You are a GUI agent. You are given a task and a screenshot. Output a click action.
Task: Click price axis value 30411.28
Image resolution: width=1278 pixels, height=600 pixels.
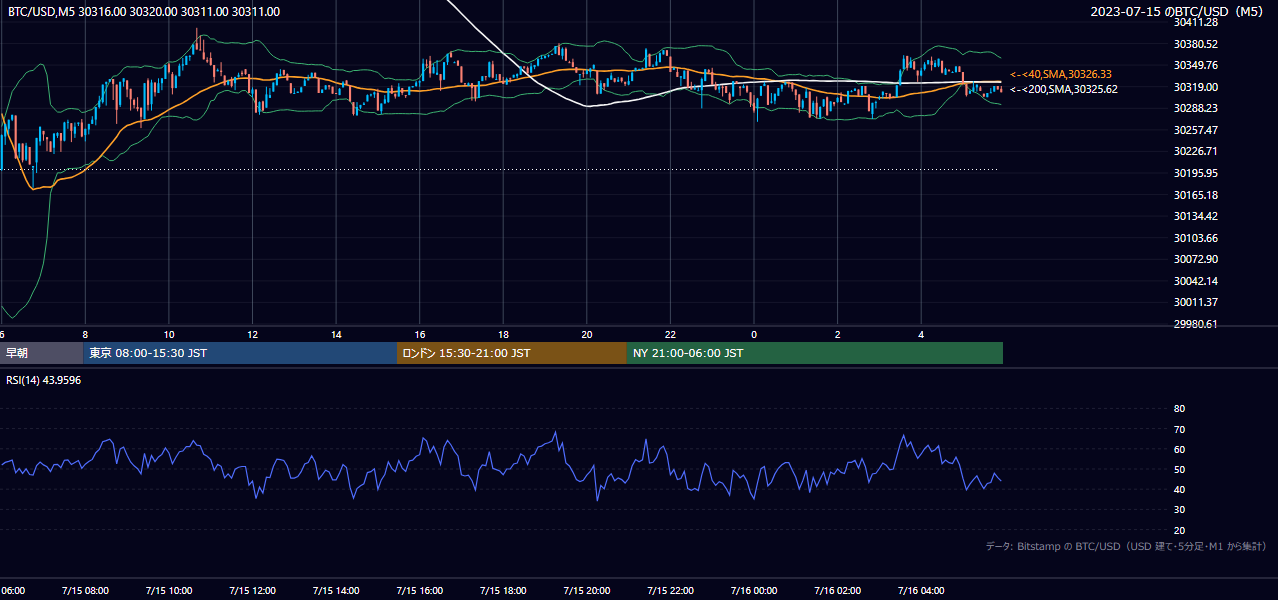(x=1195, y=22)
